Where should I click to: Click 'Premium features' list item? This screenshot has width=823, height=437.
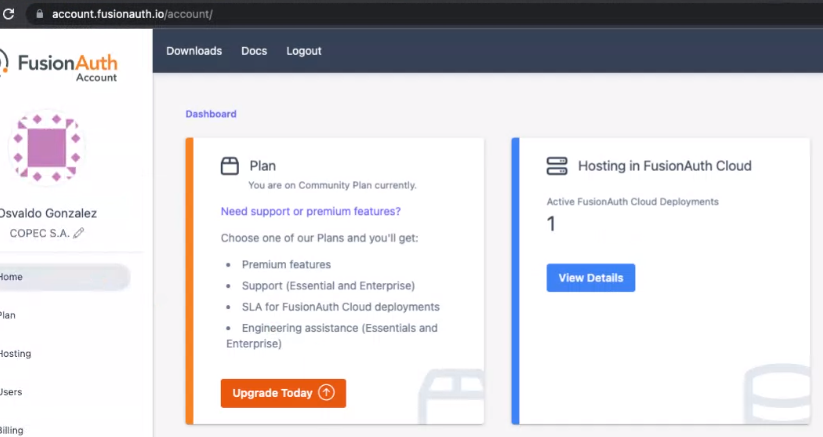286,264
